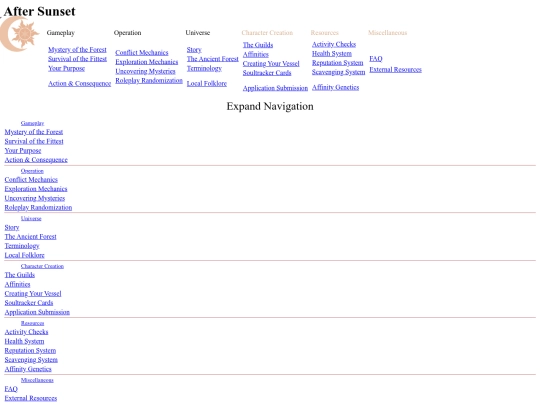540x405 pixels.
Task: Select Terminology in the expanded list
Action: [22, 246]
